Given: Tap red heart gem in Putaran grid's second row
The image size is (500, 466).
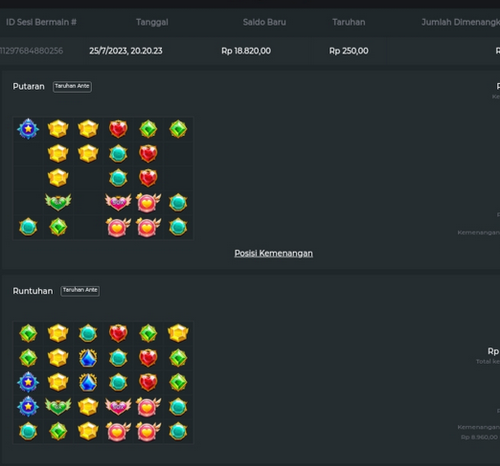Looking at the screenshot, I should click(148, 153).
